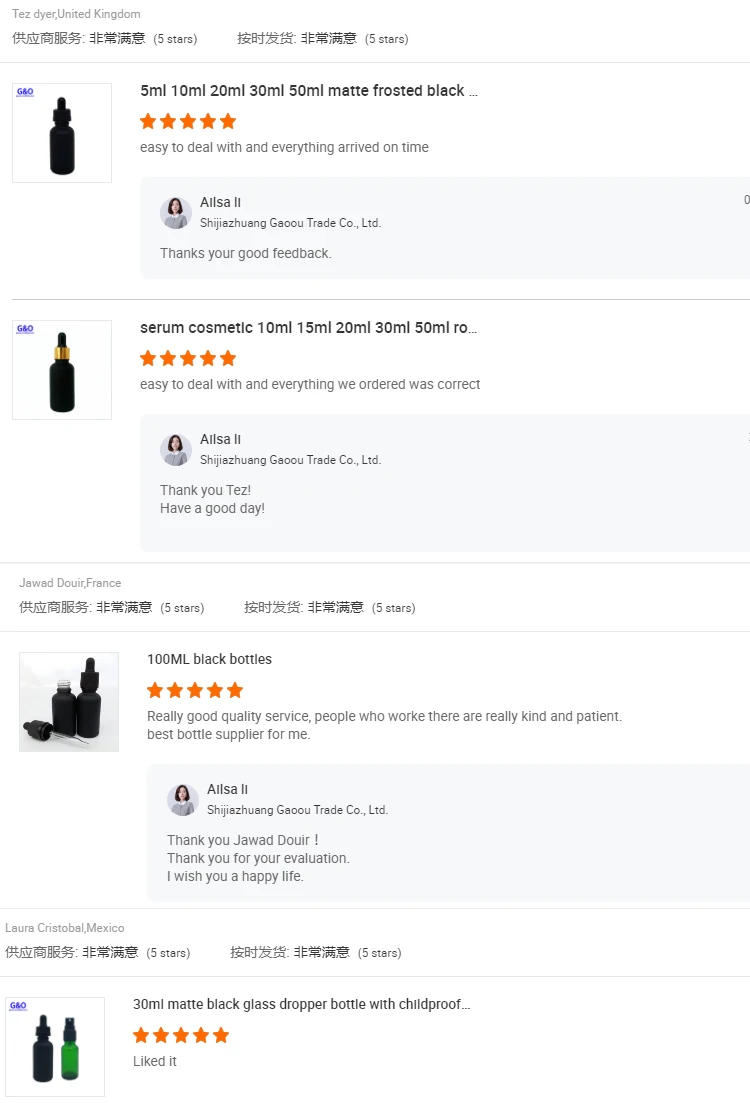
Task: Click Ailsa li avatar under 100ML review
Action: (183, 800)
